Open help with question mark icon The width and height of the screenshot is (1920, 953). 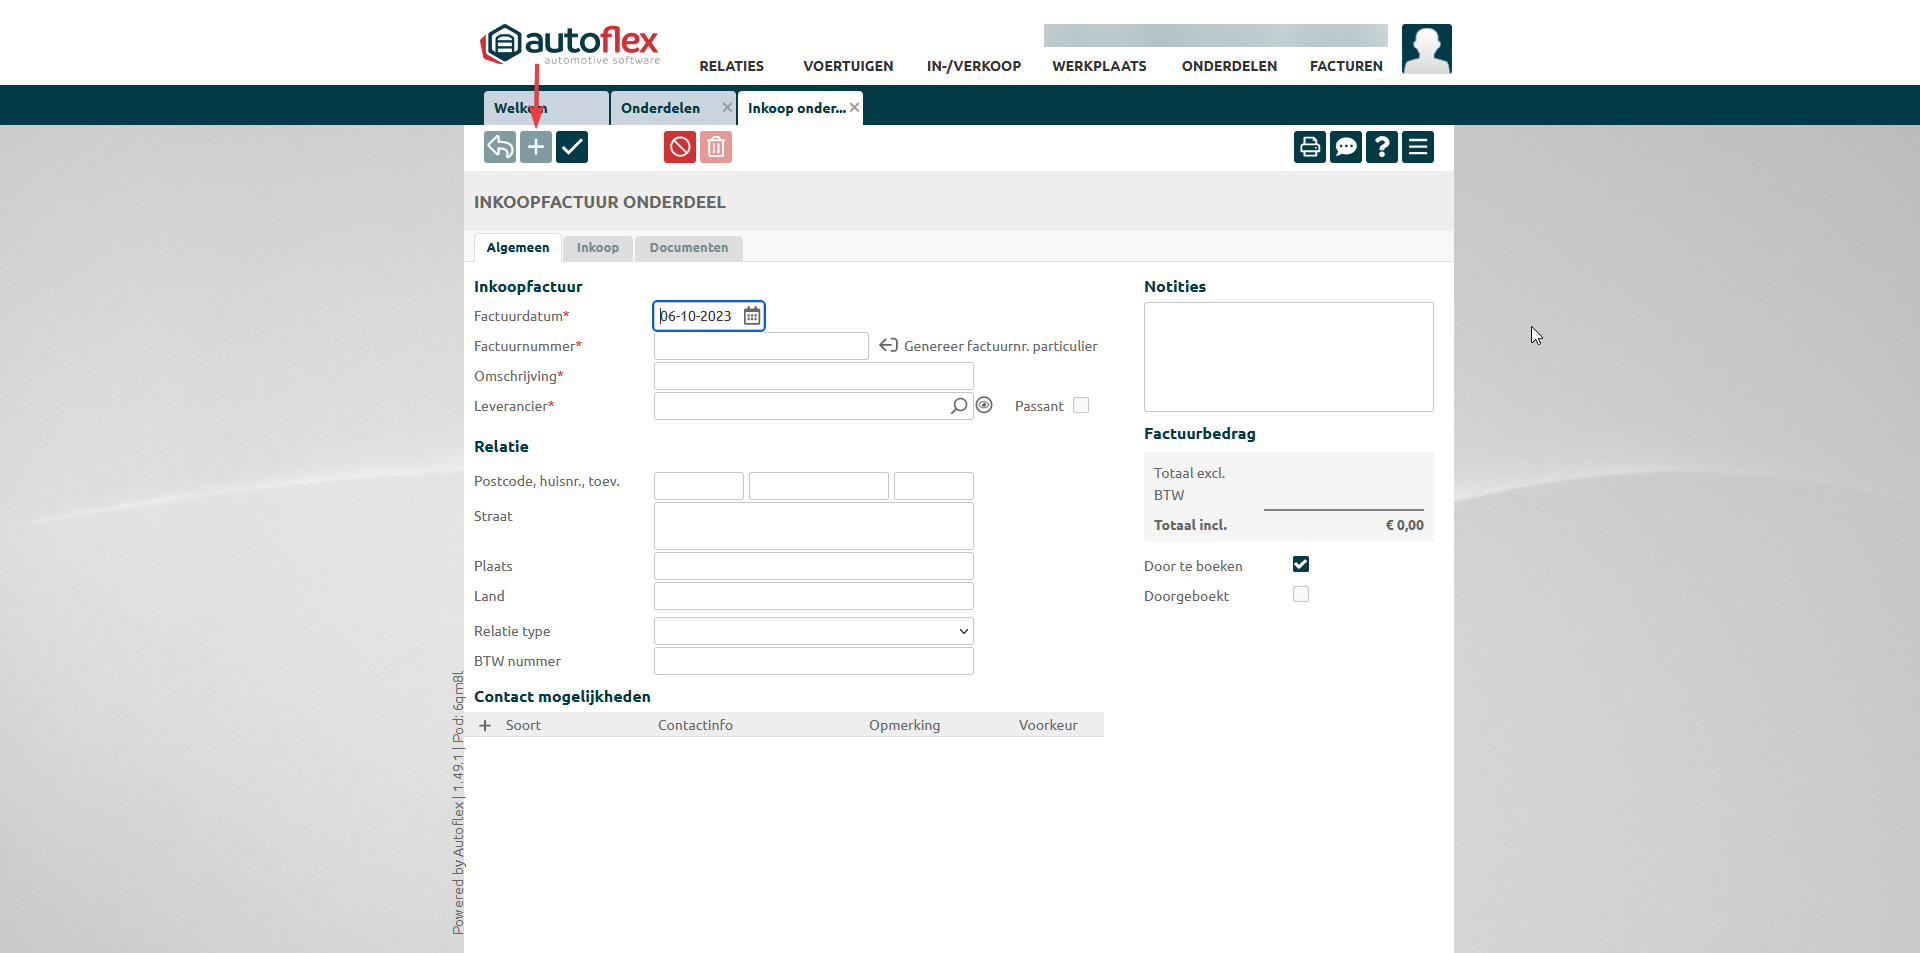tap(1382, 147)
